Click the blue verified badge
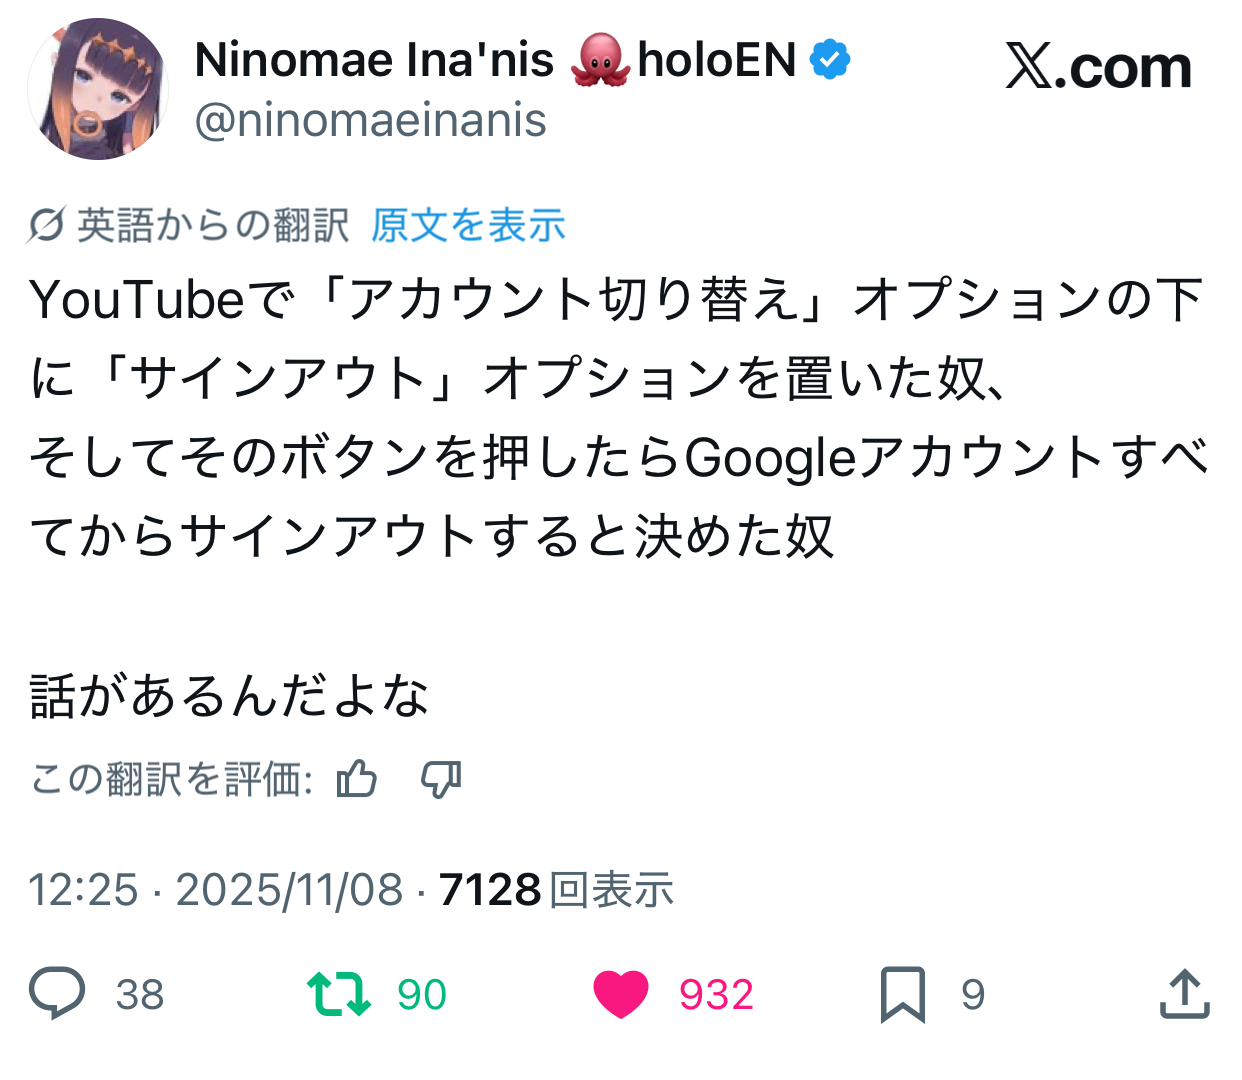Image resolution: width=1242 pixels, height=1080 pixels. pyautogui.click(x=830, y=60)
